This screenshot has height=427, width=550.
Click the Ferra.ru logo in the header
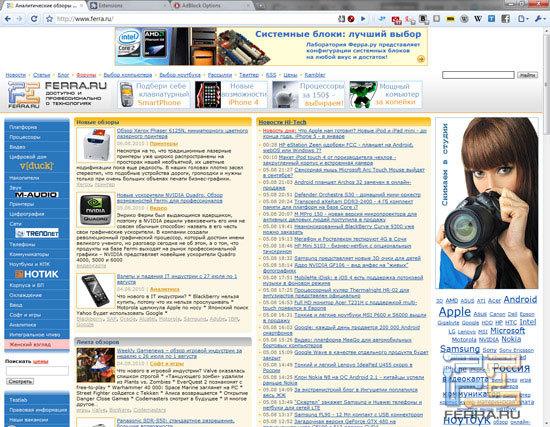point(57,95)
